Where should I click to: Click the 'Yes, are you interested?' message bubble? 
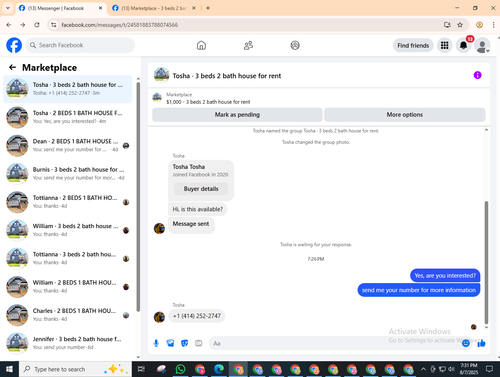pyautogui.click(x=445, y=276)
